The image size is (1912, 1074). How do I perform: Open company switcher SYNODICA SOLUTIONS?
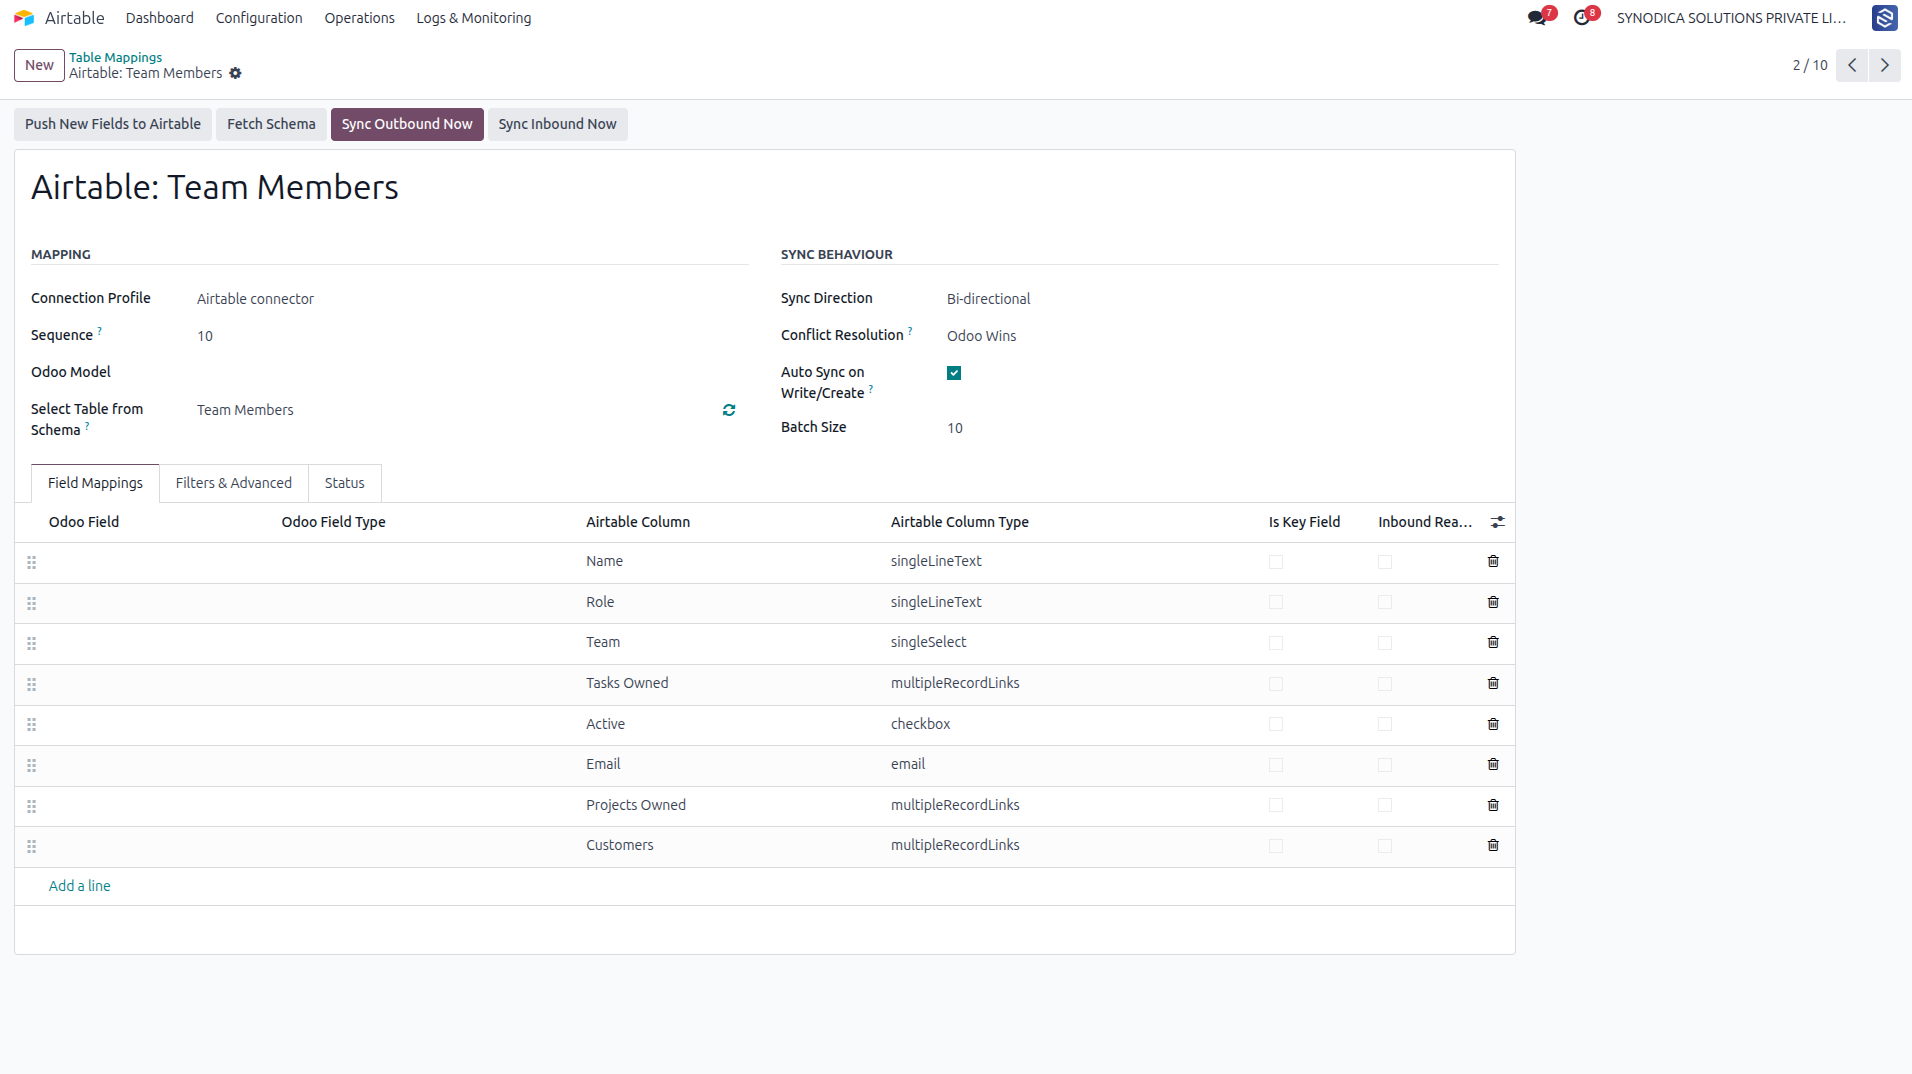(x=1731, y=18)
